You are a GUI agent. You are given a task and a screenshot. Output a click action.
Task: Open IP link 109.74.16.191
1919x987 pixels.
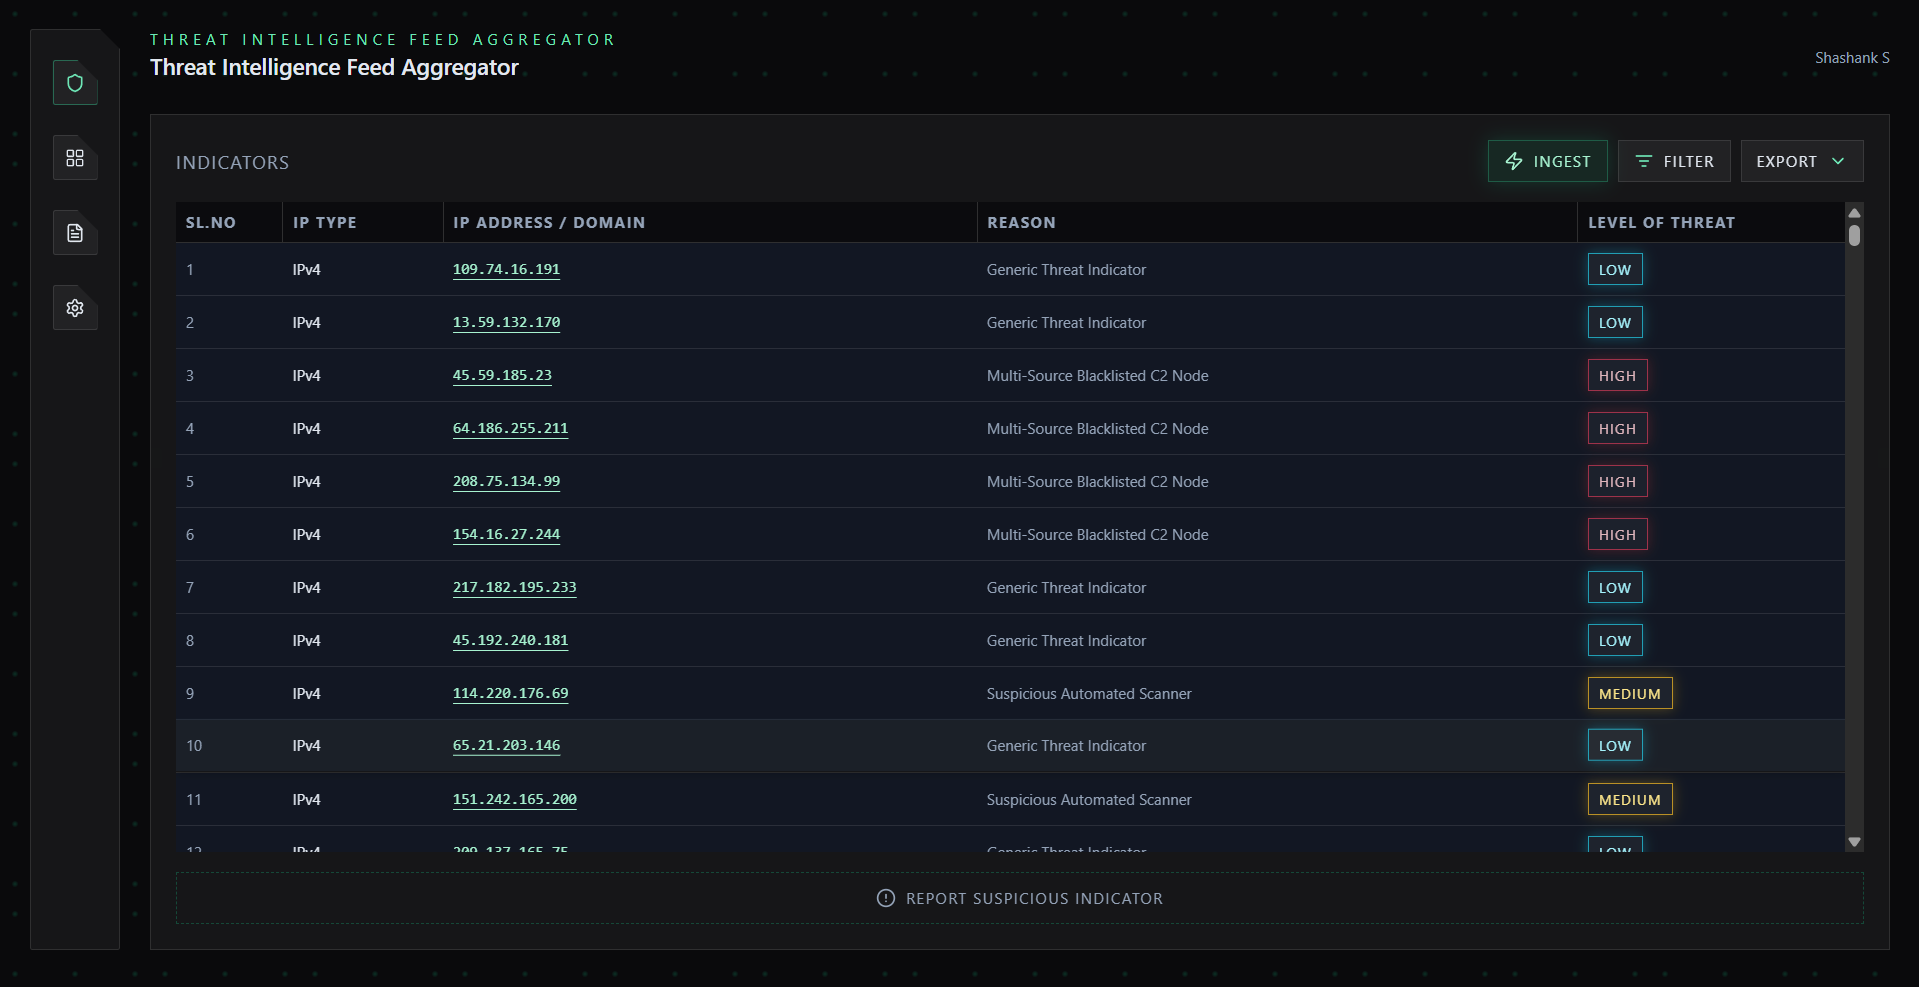coord(506,269)
